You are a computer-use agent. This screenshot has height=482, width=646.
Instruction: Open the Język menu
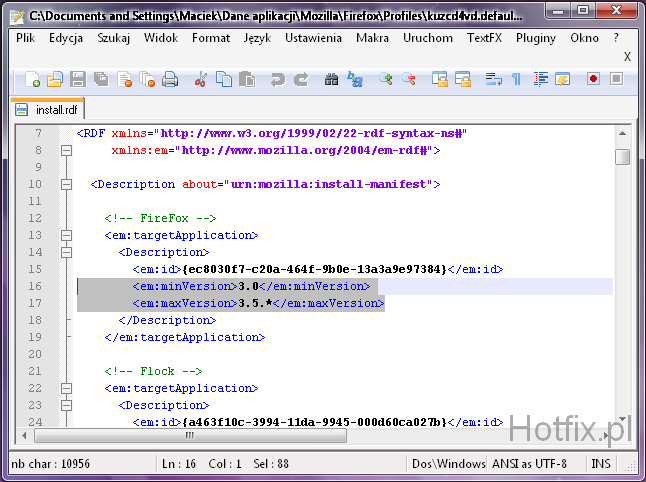257,38
